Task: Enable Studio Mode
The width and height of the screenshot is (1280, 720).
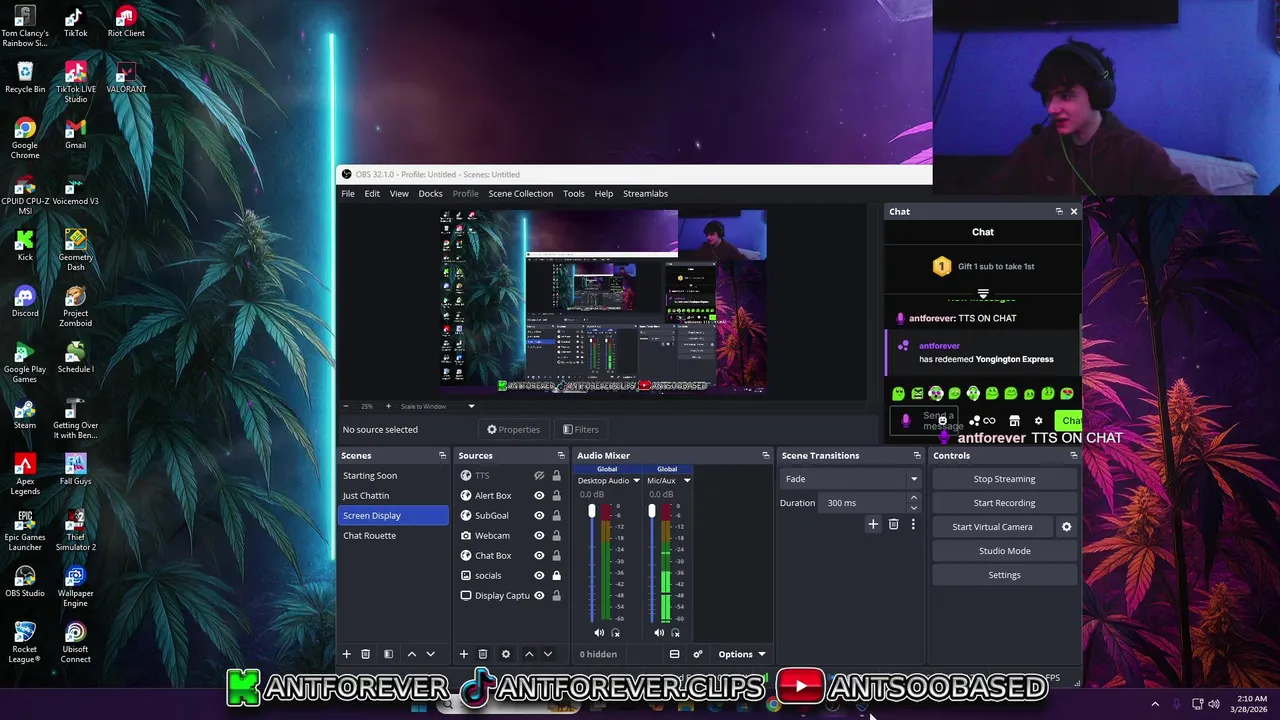Action: tap(1004, 551)
